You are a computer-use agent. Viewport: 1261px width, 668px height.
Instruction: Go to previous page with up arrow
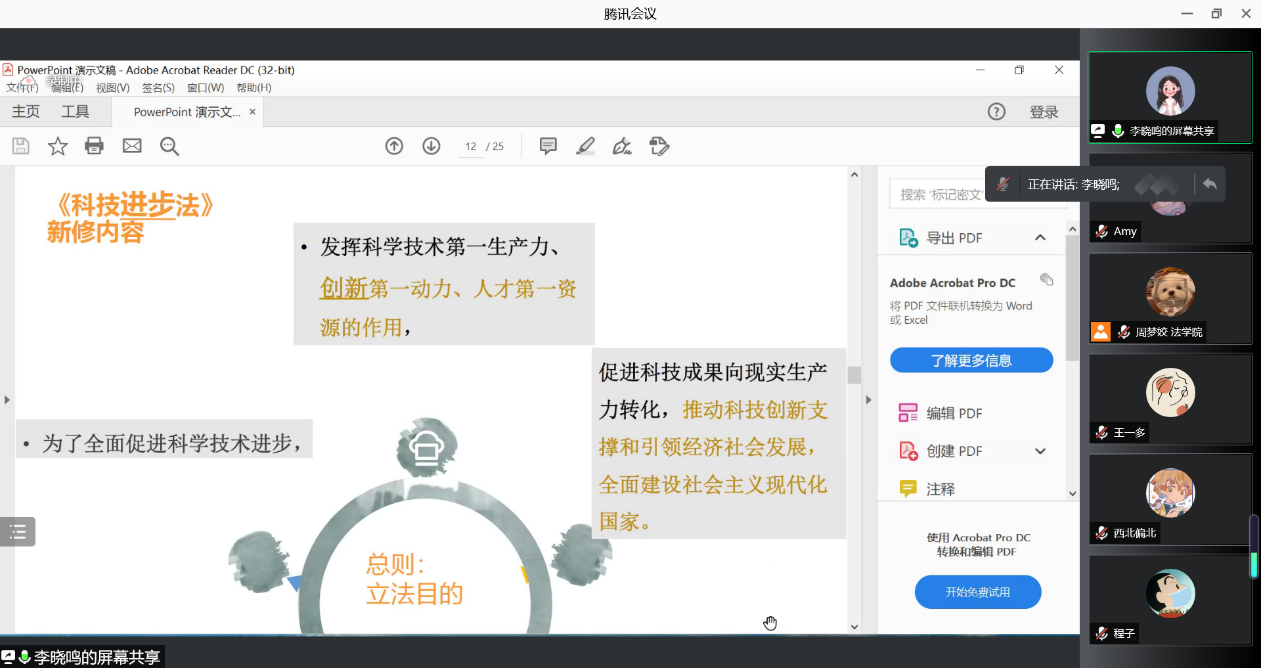[x=394, y=146]
